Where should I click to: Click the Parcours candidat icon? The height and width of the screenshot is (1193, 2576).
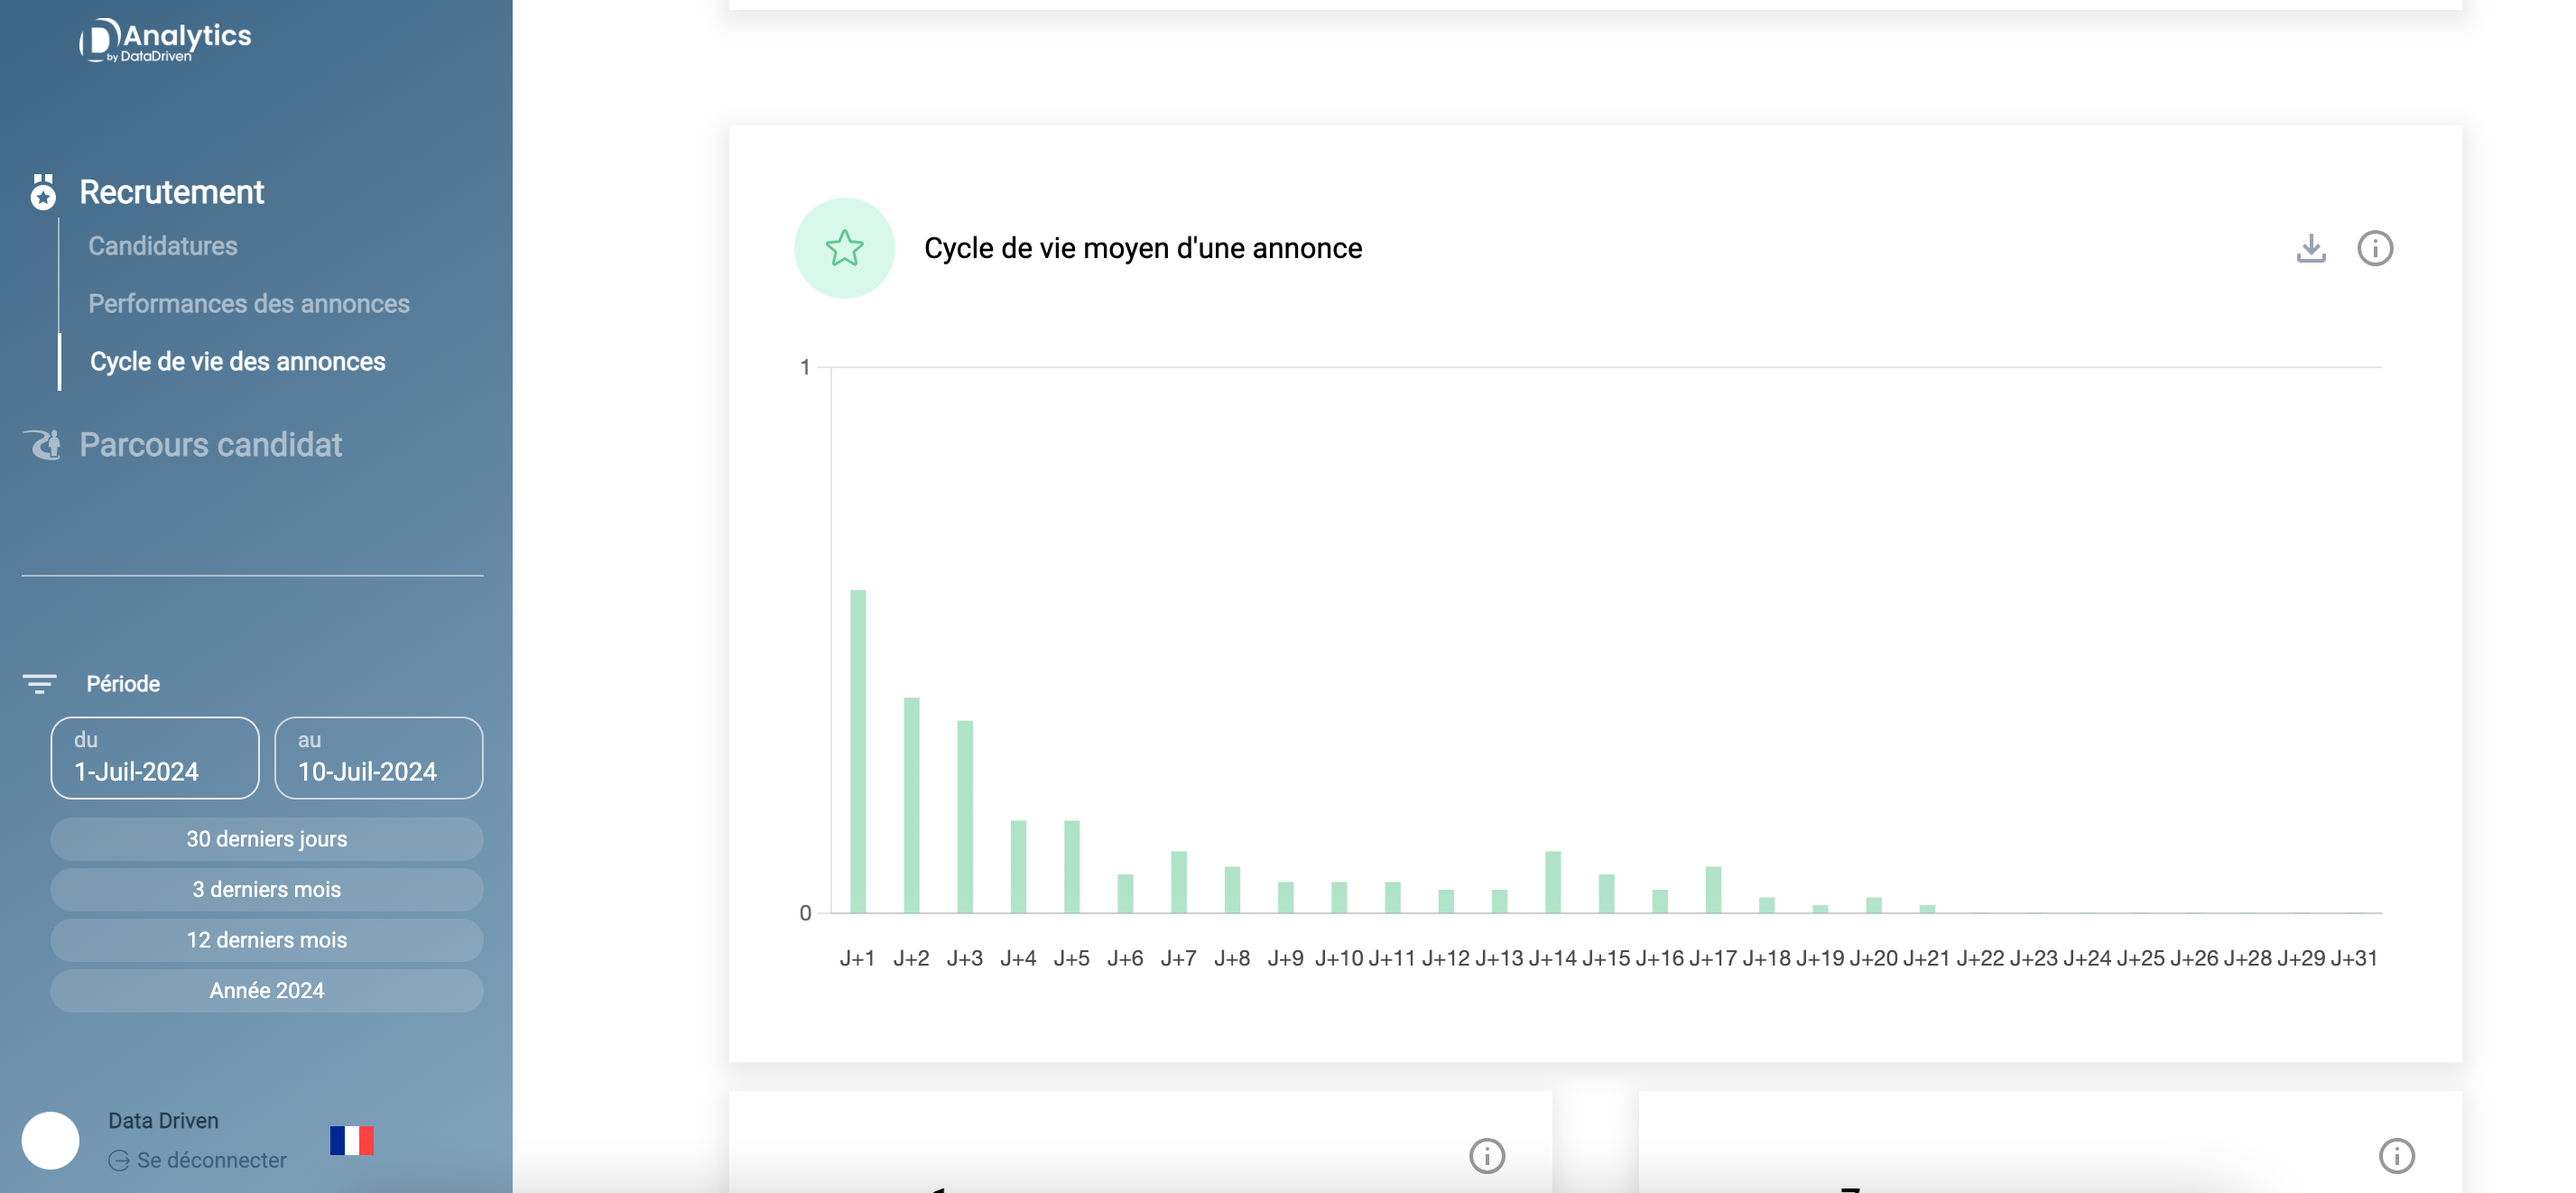click(x=43, y=445)
